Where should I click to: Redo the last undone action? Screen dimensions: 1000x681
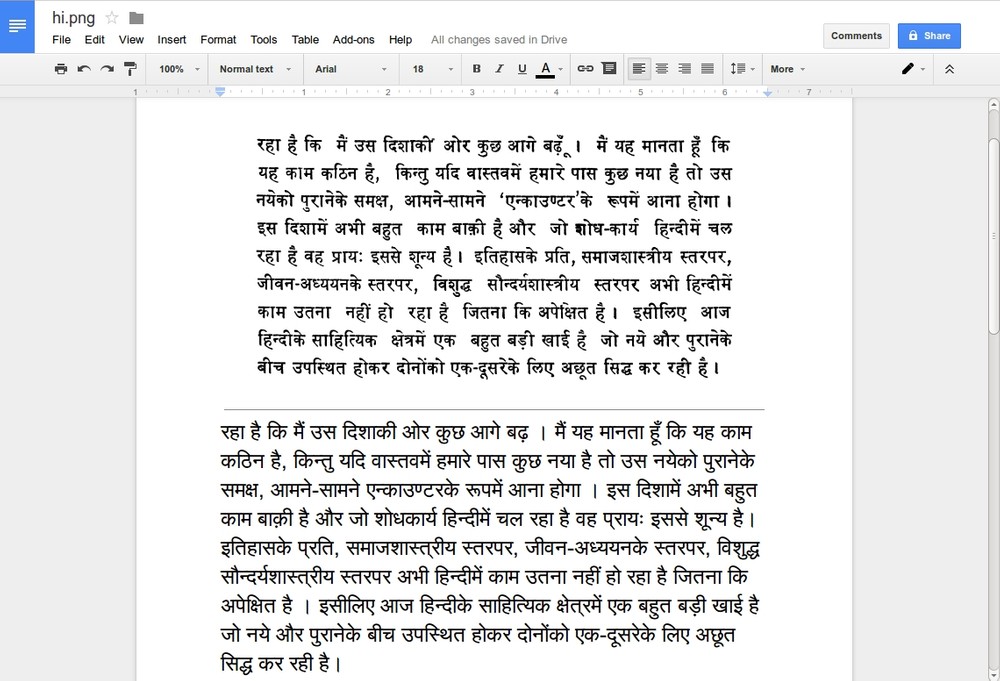pos(107,69)
